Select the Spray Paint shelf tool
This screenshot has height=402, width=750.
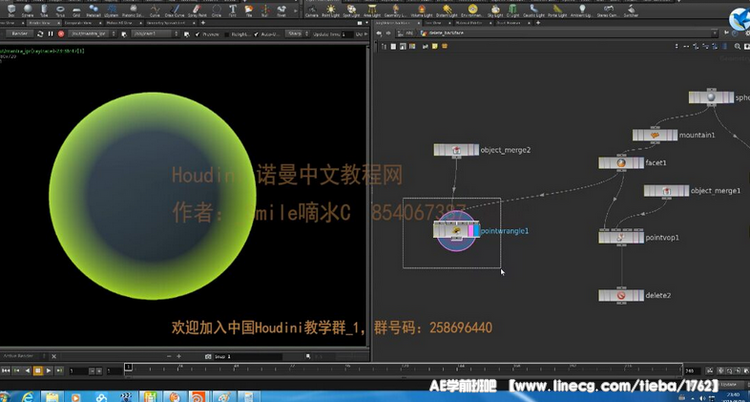point(196,10)
